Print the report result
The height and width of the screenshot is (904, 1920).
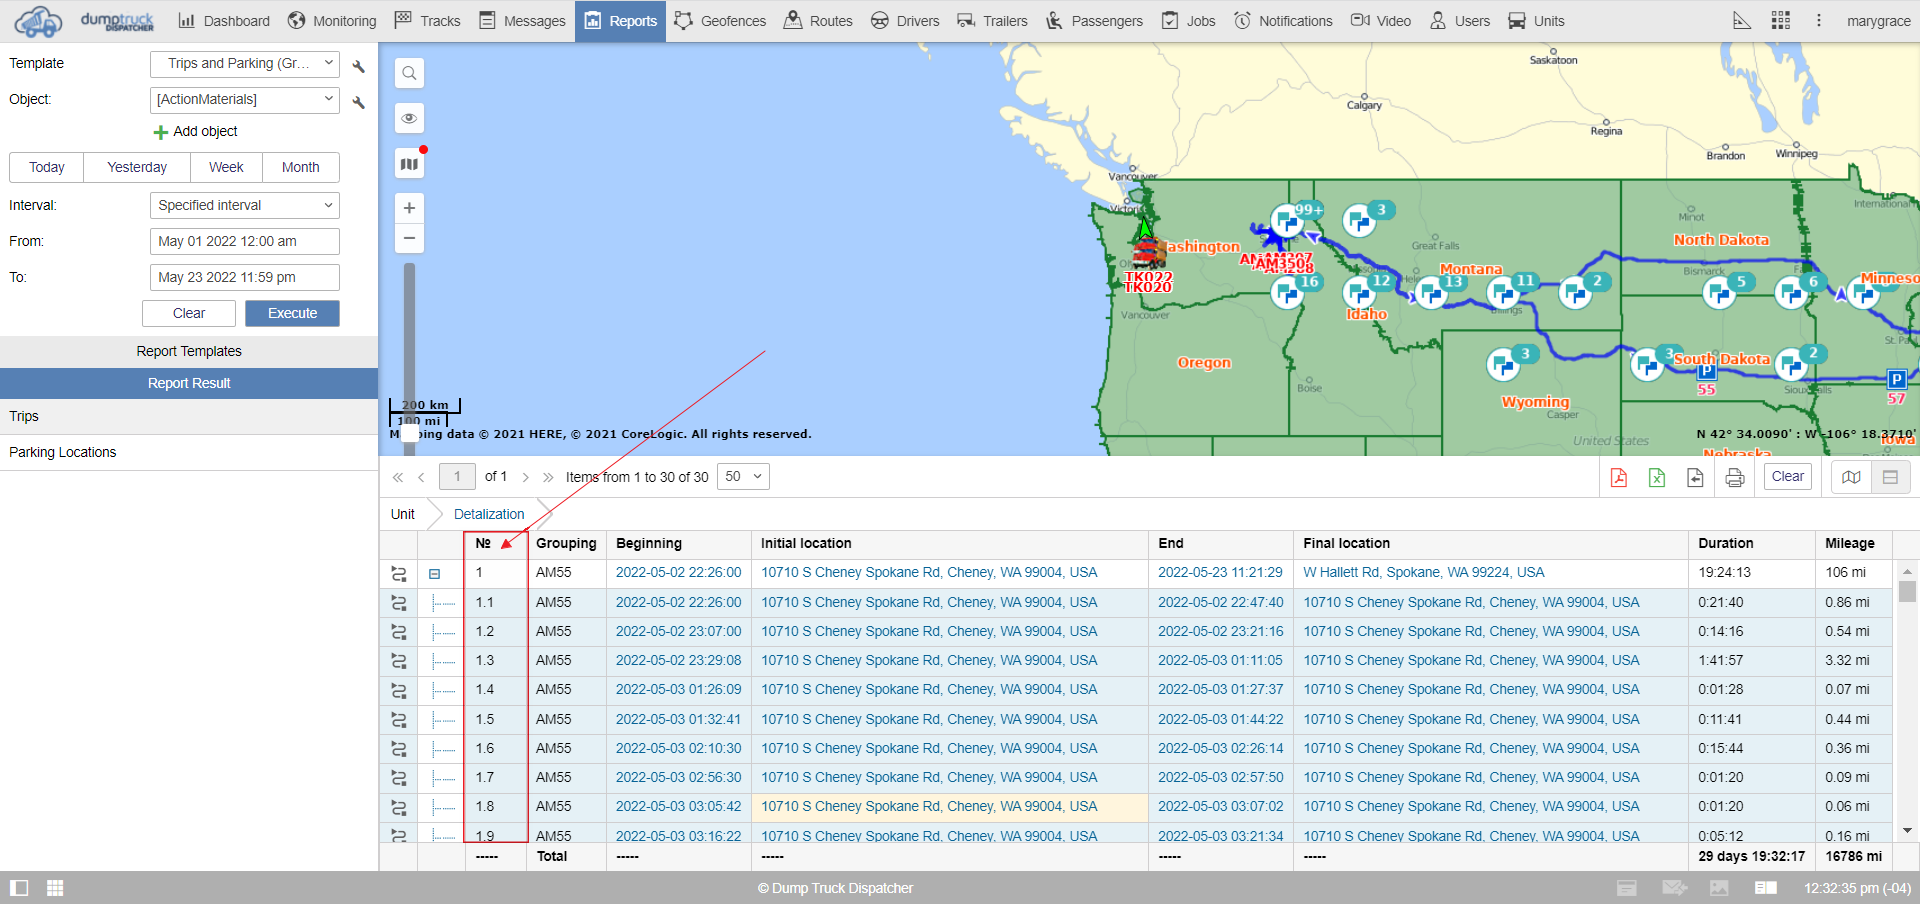tap(1734, 478)
